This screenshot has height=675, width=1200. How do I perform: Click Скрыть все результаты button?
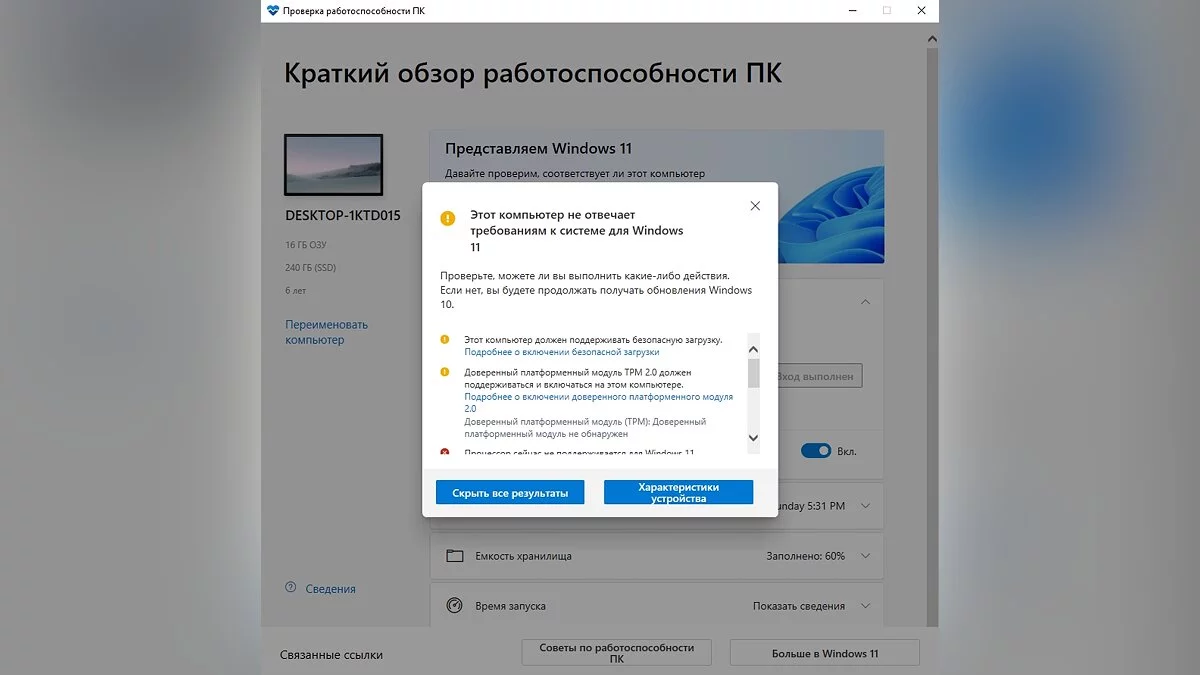point(510,493)
